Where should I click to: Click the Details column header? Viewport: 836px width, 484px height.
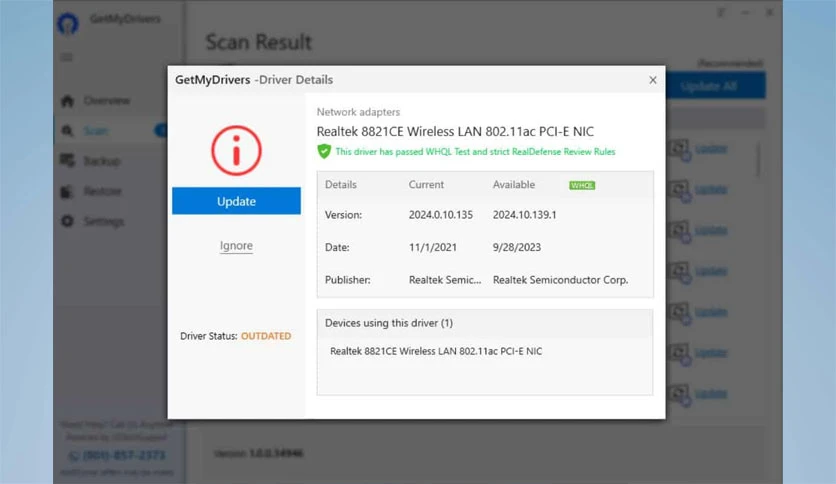(x=341, y=185)
